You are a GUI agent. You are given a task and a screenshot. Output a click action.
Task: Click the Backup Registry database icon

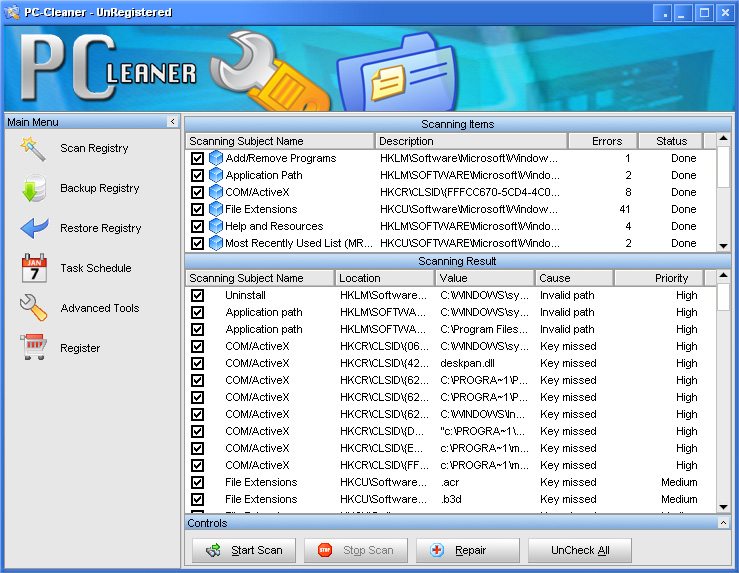coord(33,188)
